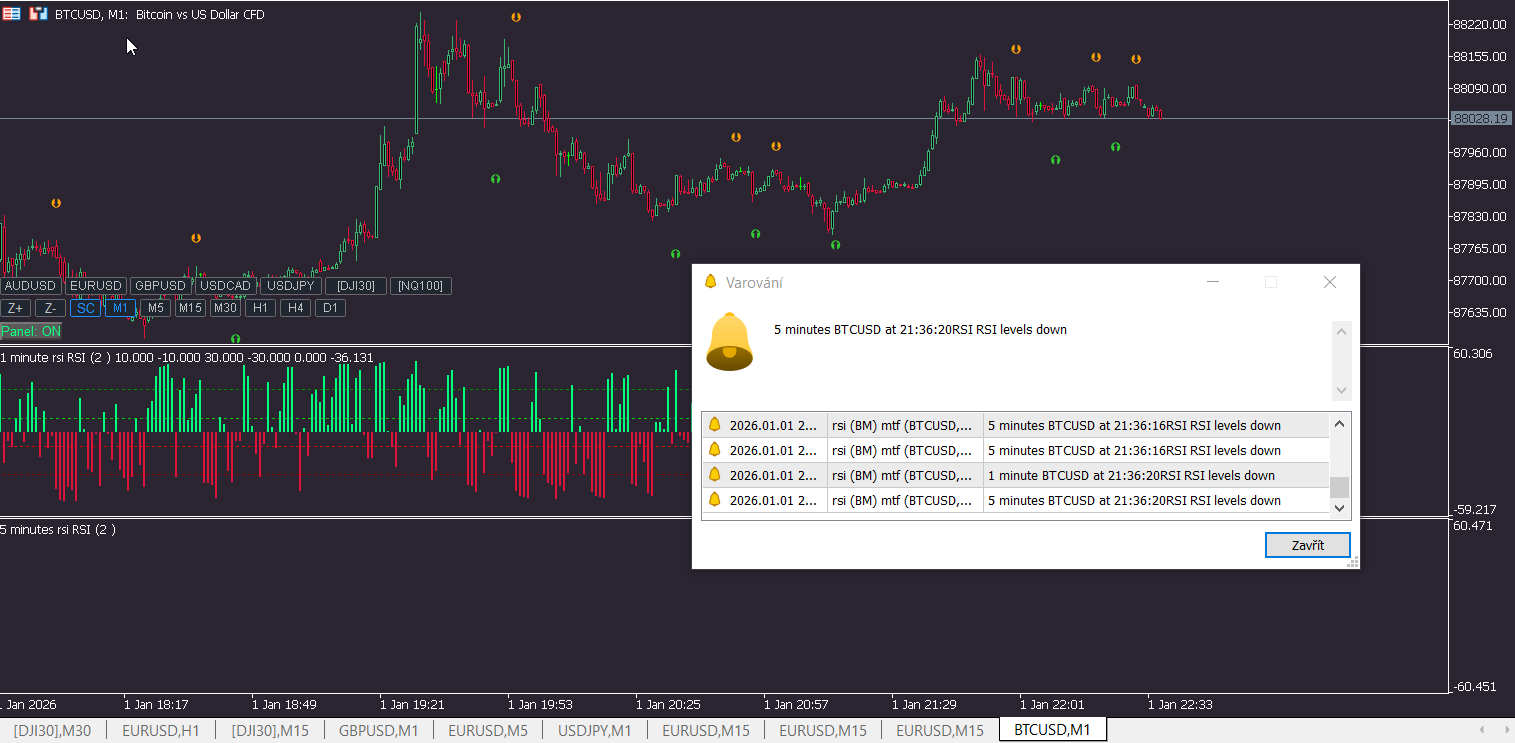The height and width of the screenshot is (743, 1515).
Task: Switch to the USDJPY,M1 chart tab
Action: point(594,731)
